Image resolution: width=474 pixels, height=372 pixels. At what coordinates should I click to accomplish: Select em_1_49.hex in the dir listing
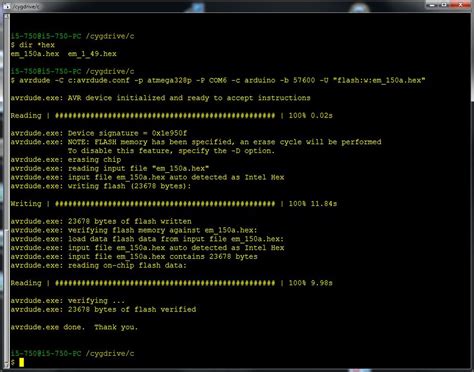92,54
